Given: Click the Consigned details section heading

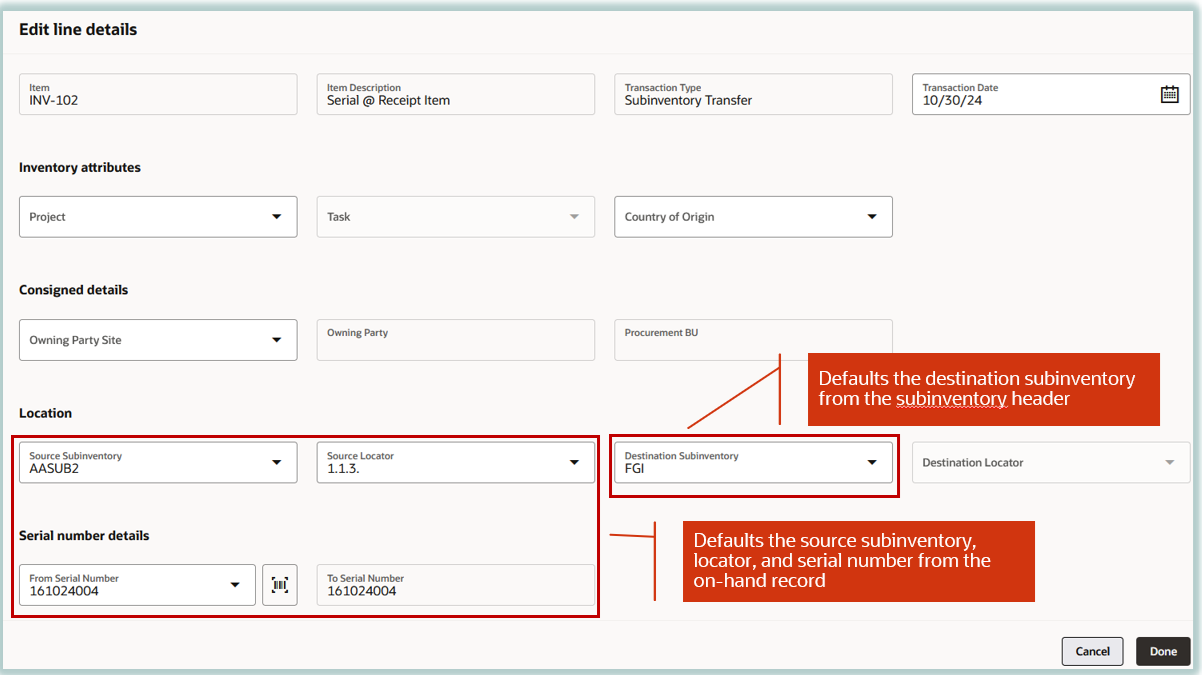Looking at the screenshot, I should point(74,290).
